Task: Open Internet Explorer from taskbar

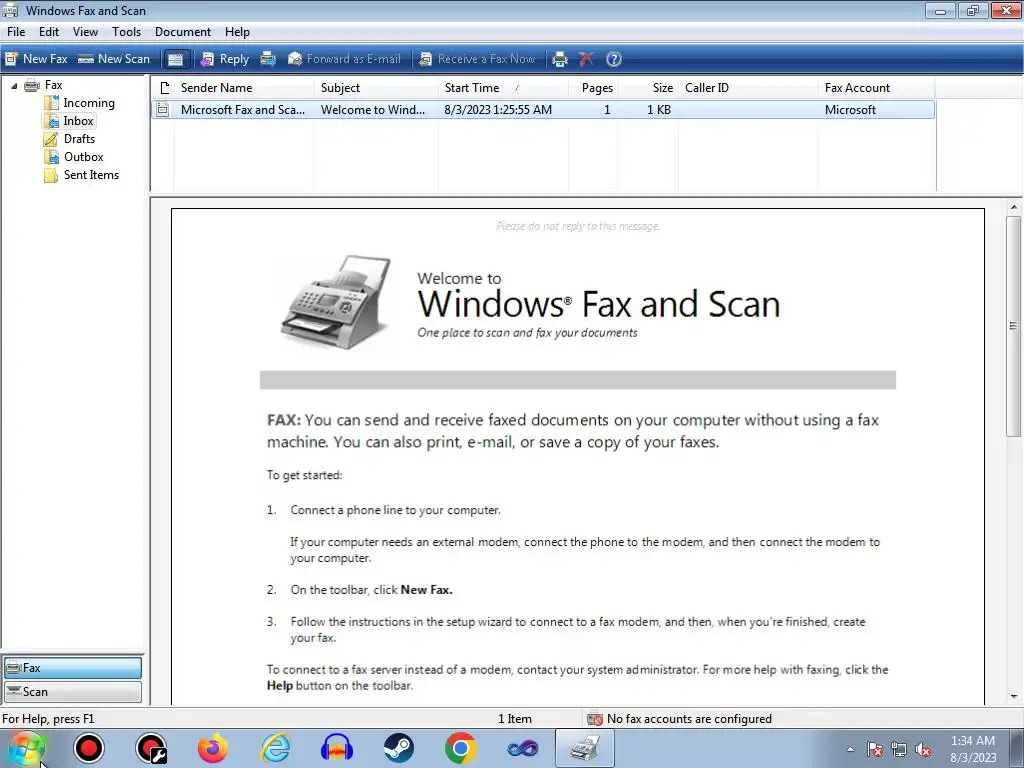Action: pos(275,748)
